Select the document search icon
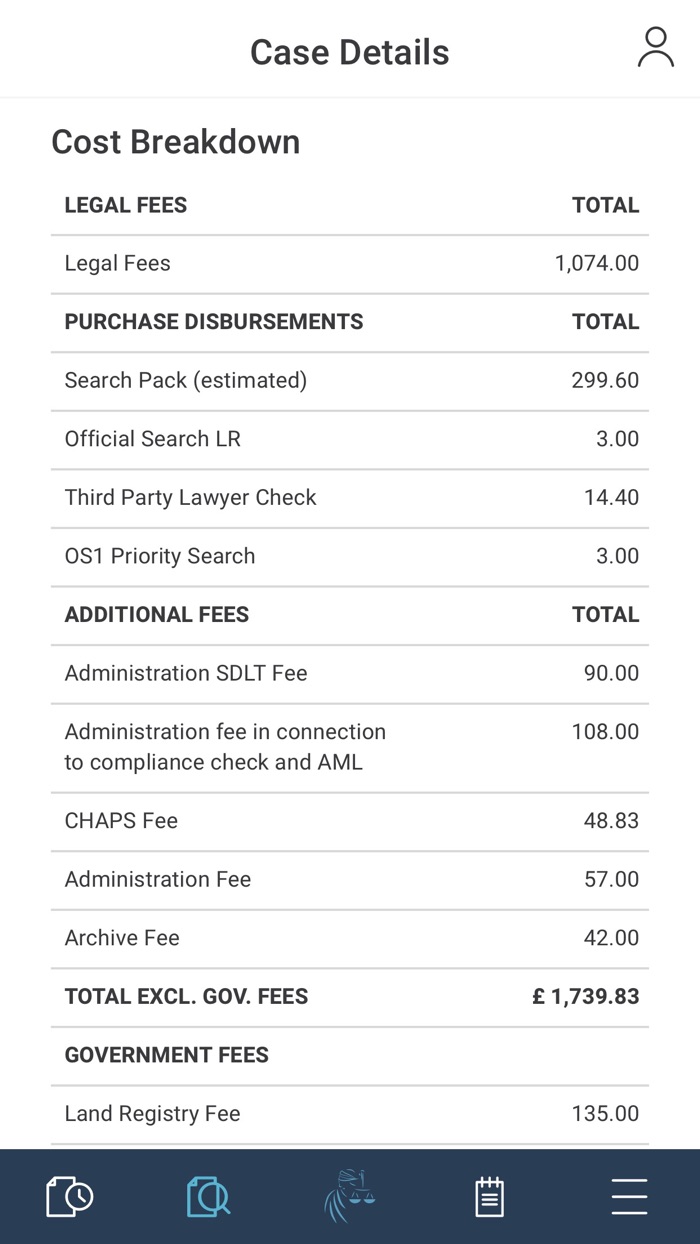This screenshot has height=1244, width=700. point(208,1196)
